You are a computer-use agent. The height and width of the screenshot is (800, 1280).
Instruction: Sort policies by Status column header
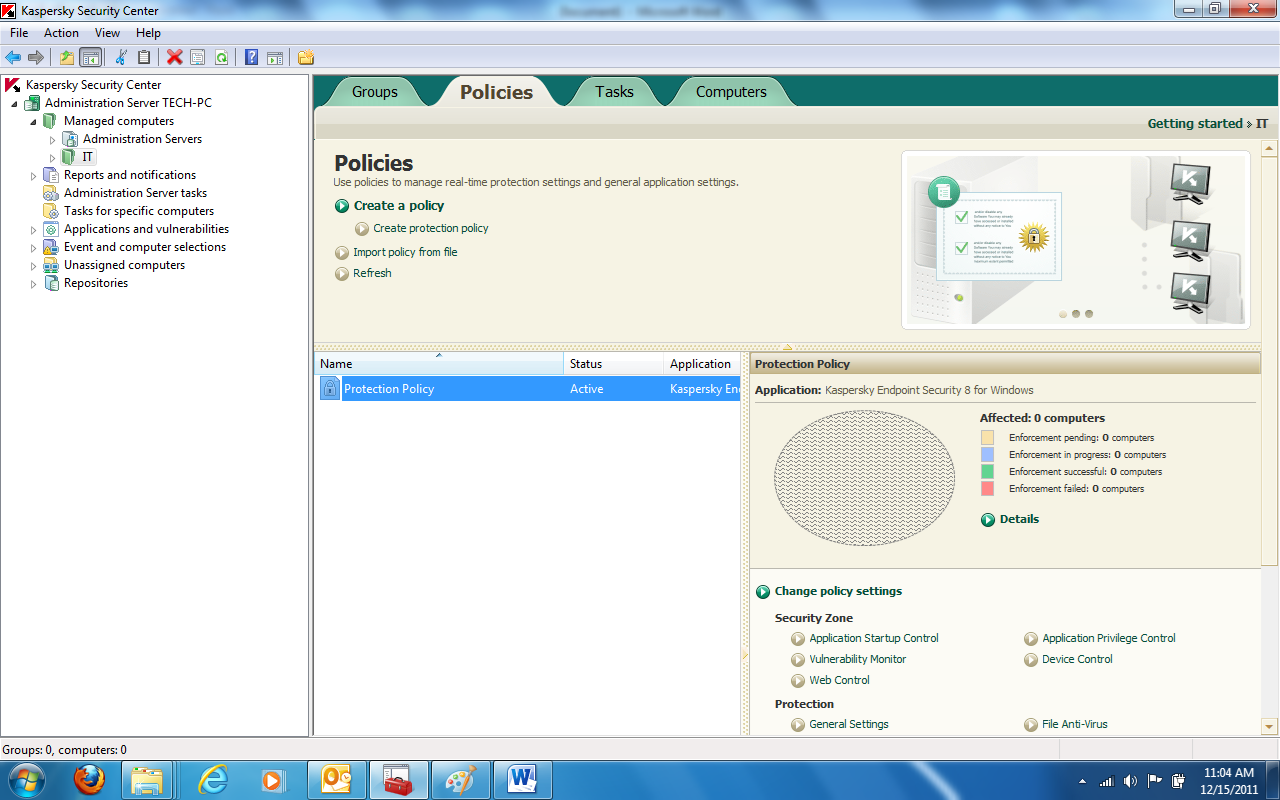pos(614,364)
